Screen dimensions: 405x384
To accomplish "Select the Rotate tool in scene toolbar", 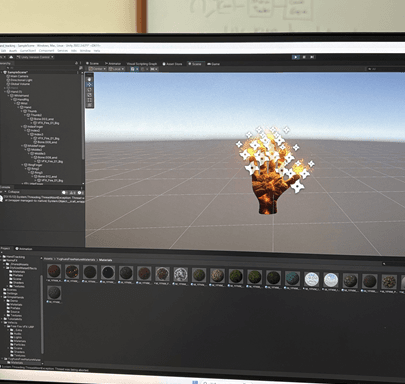I will [89, 90].
